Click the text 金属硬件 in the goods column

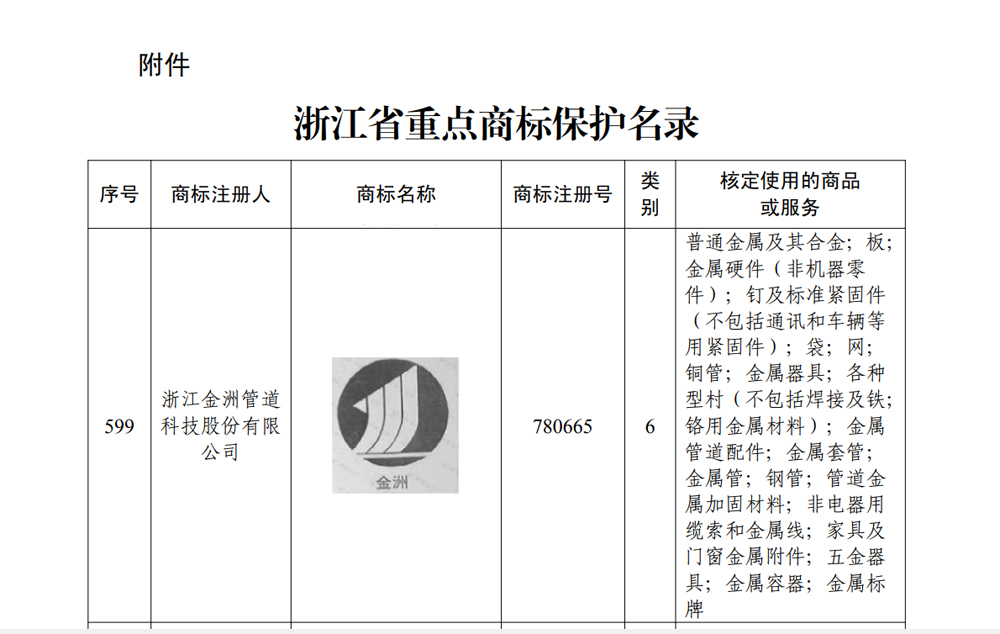724,269
